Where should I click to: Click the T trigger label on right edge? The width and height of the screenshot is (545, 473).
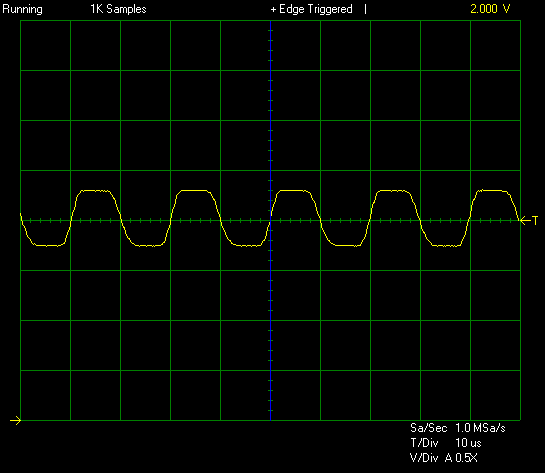(535, 220)
